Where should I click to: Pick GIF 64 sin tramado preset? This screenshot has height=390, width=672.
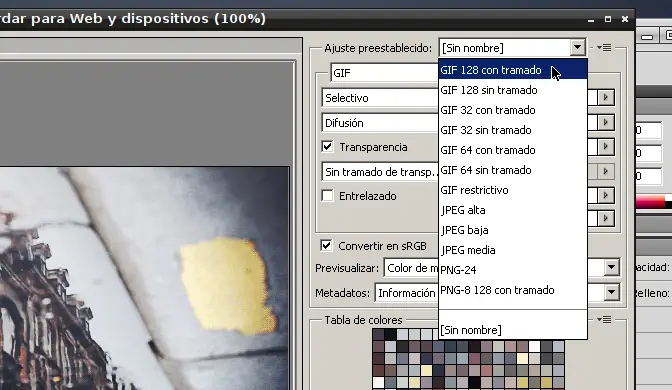pyautogui.click(x=513, y=170)
